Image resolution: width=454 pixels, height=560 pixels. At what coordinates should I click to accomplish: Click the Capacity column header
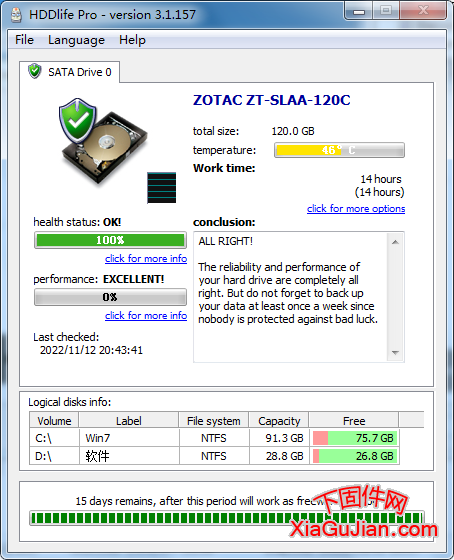[279, 421]
